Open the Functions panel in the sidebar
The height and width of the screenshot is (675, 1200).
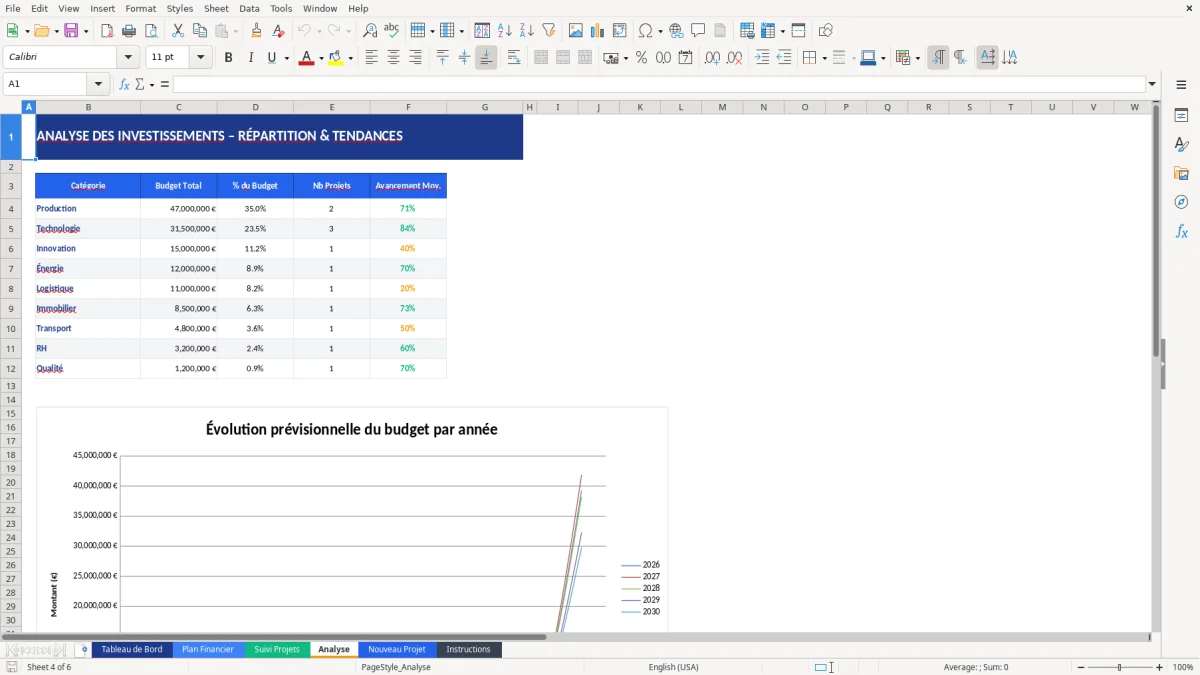1182,231
